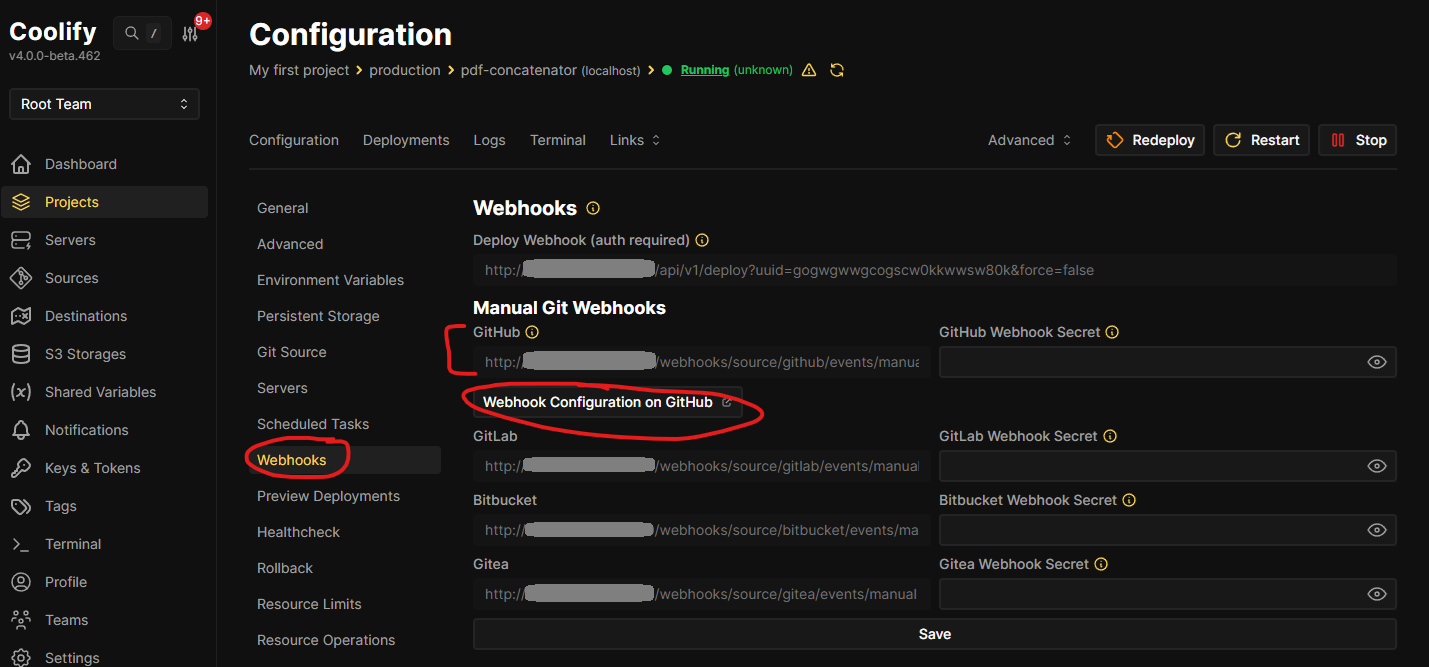Image resolution: width=1429 pixels, height=667 pixels.
Task: Click the GitHub Webhook Secret input field
Action: click(x=1168, y=362)
